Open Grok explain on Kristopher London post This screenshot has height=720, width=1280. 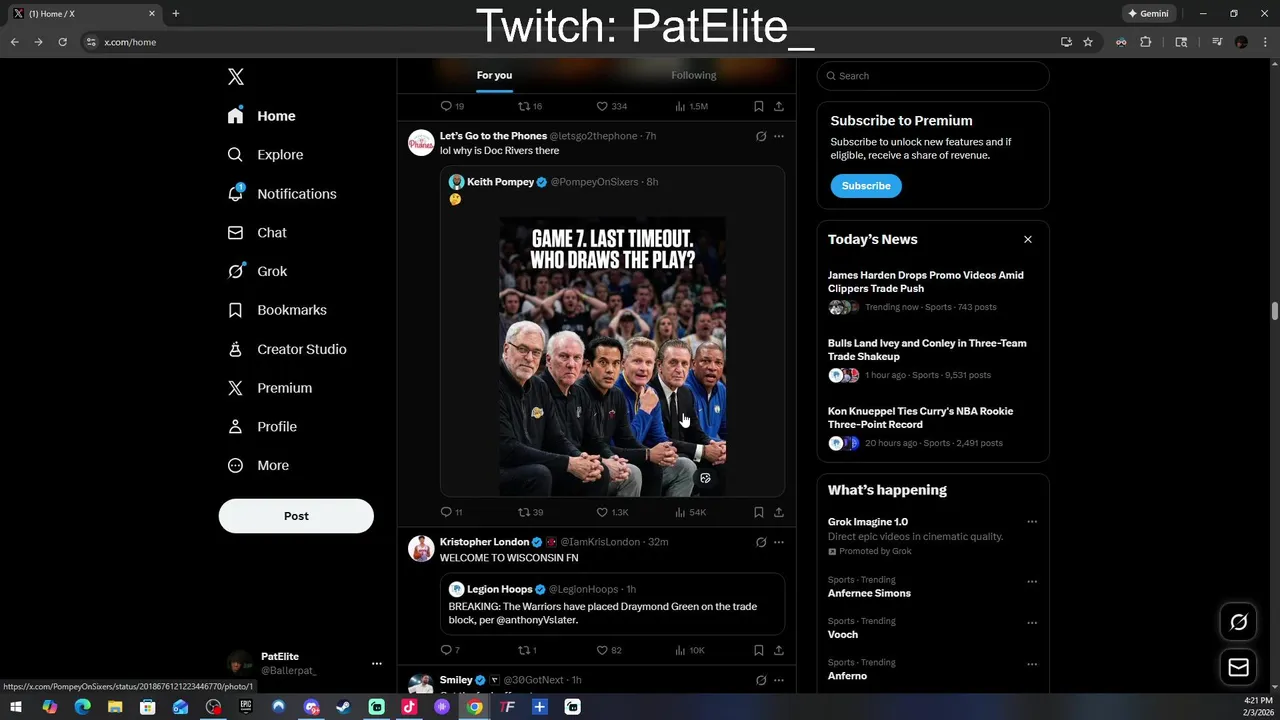point(761,542)
